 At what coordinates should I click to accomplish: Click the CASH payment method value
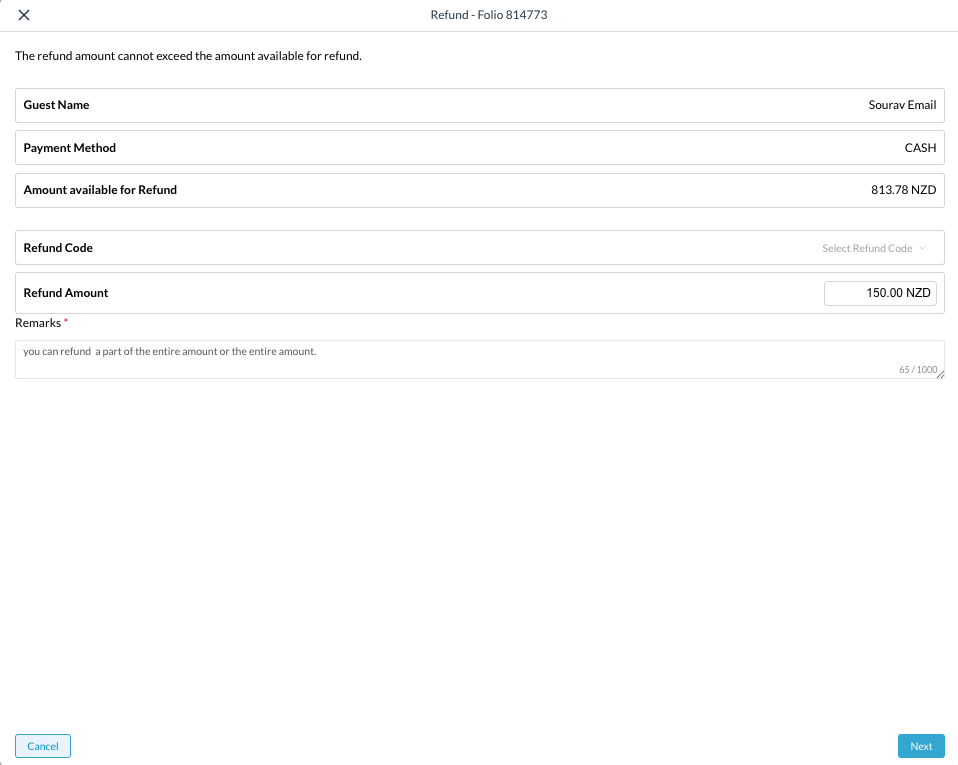(920, 148)
